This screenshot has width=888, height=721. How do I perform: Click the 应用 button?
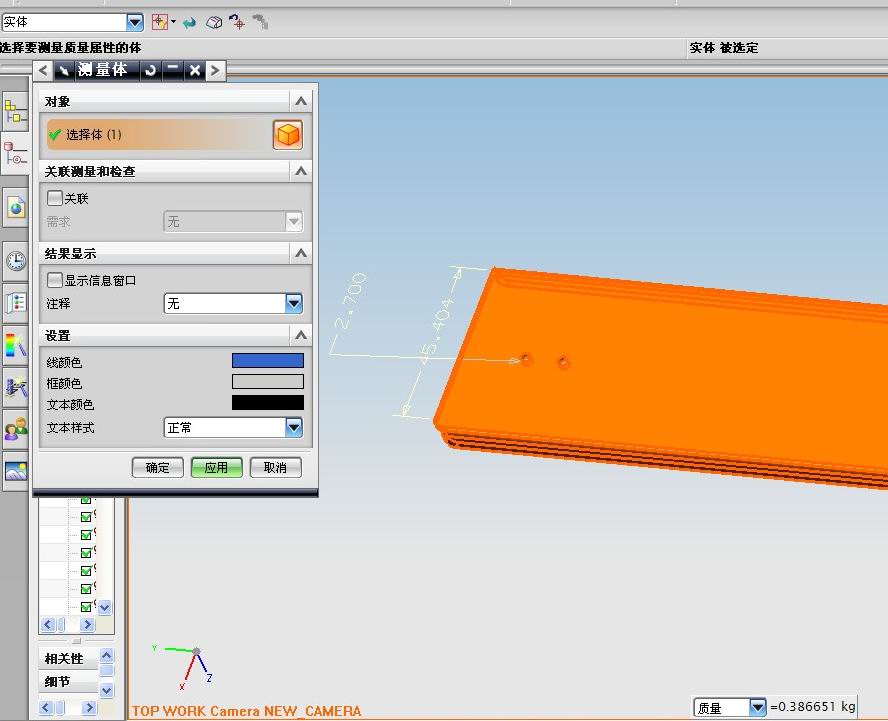(216, 468)
